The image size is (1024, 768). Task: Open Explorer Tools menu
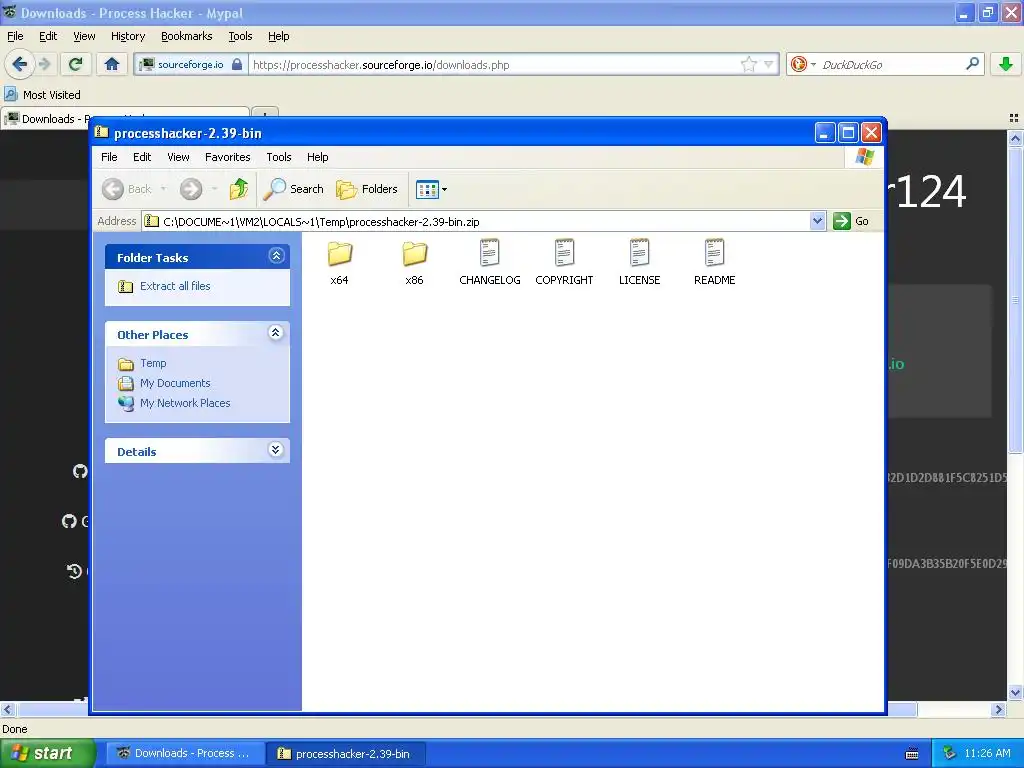279,157
